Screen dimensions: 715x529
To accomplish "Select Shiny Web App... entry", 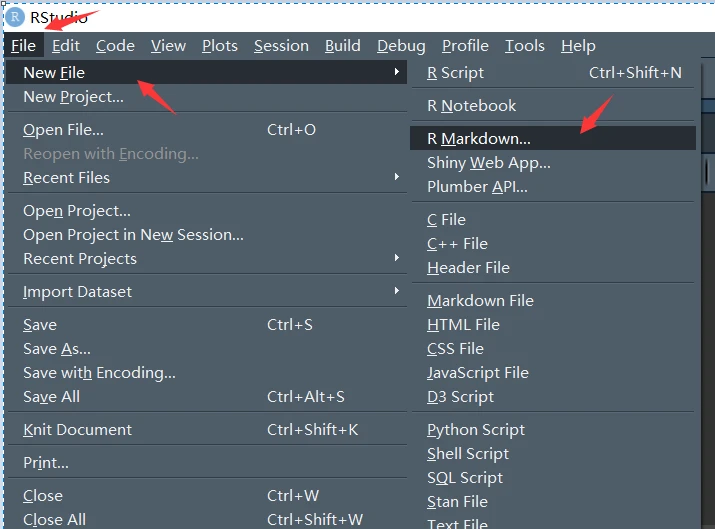I will pyautogui.click(x=488, y=163).
